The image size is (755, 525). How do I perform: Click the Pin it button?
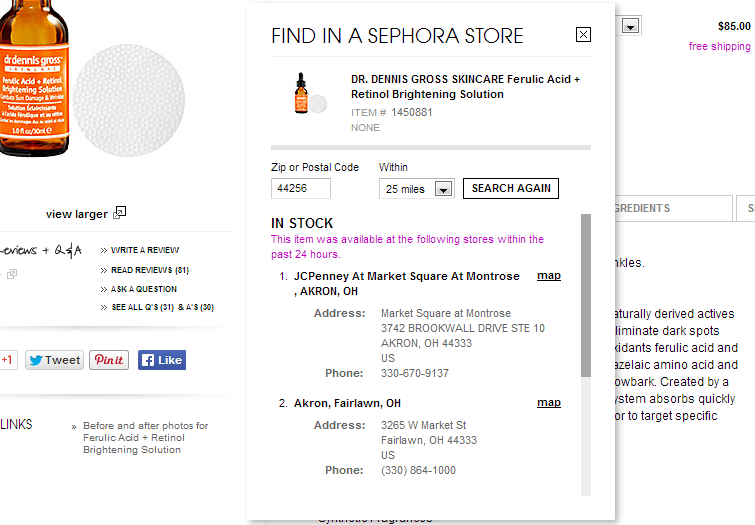click(109, 360)
